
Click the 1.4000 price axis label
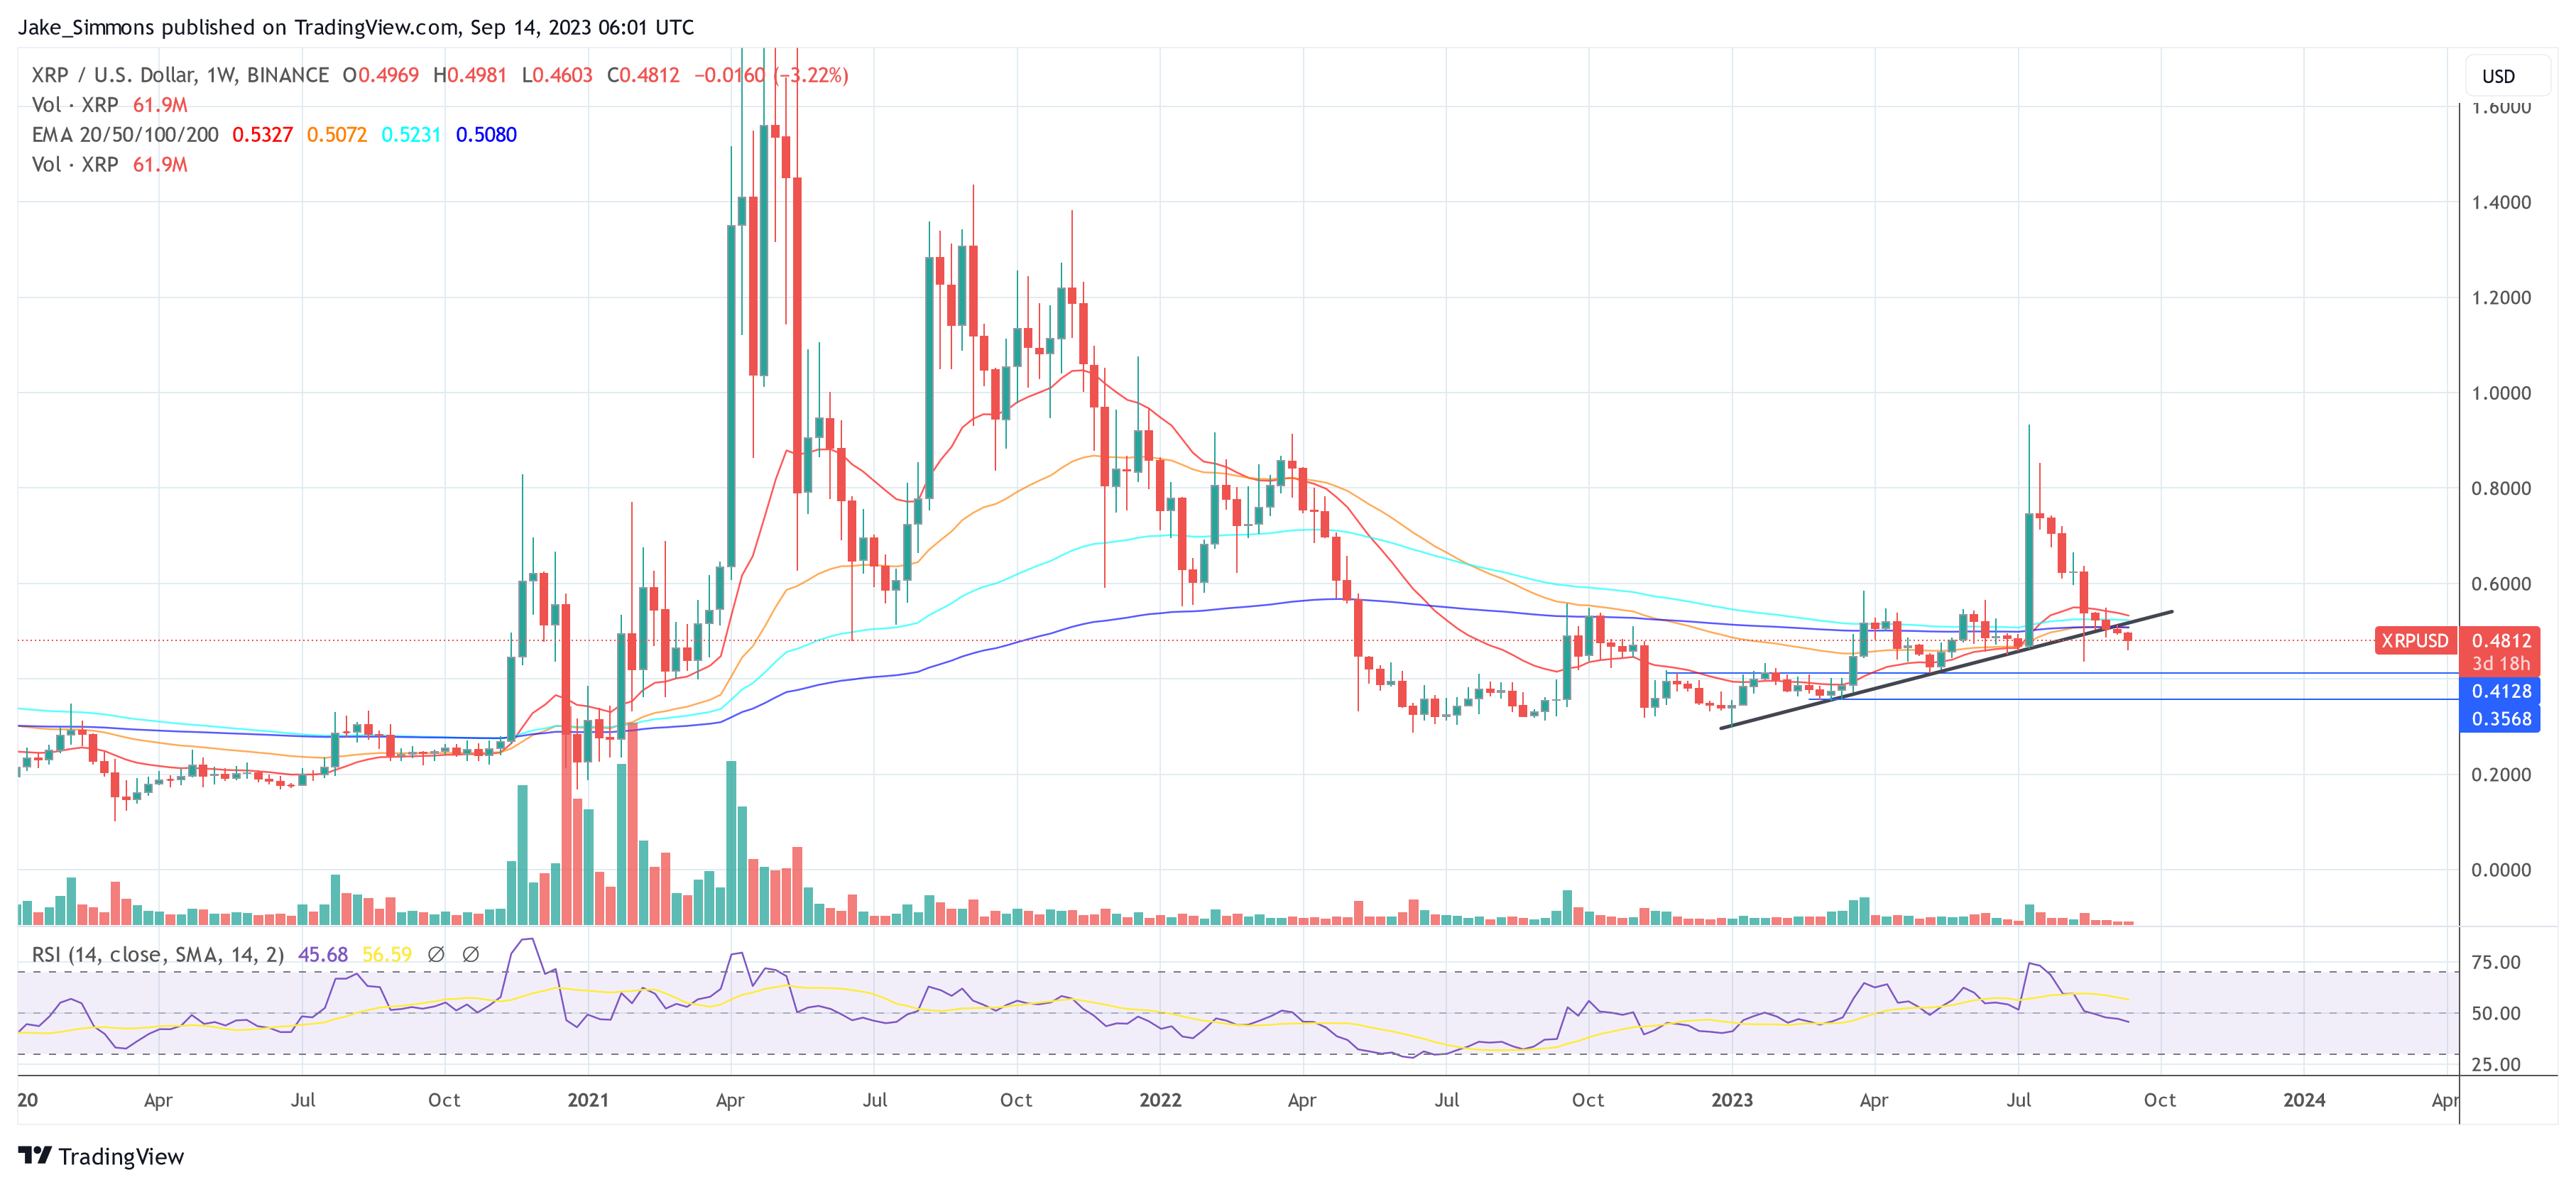pyautogui.click(x=2501, y=202)
